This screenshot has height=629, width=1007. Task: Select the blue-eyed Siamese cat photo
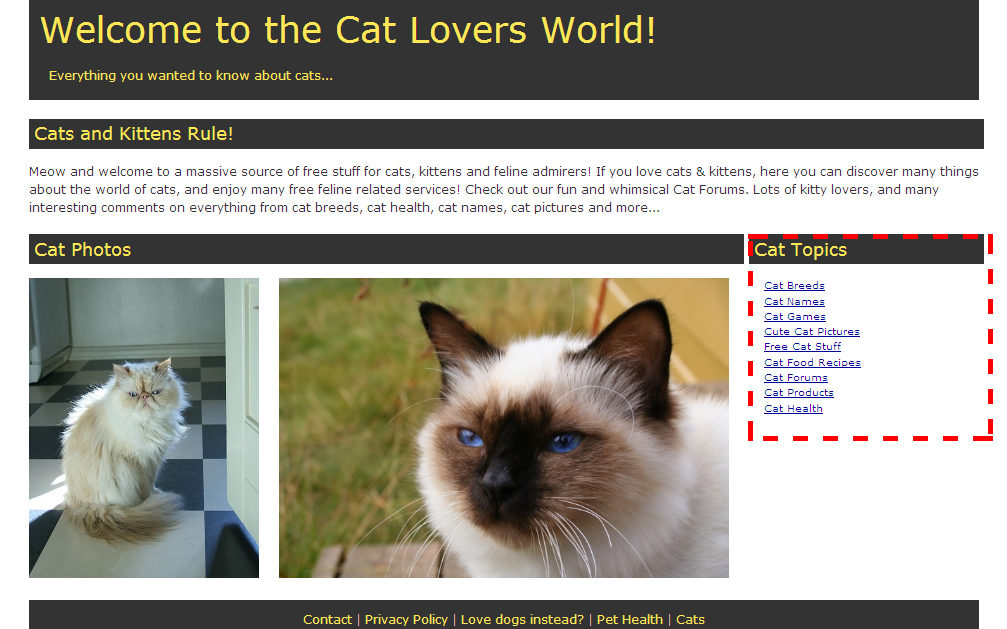(504, 428)
